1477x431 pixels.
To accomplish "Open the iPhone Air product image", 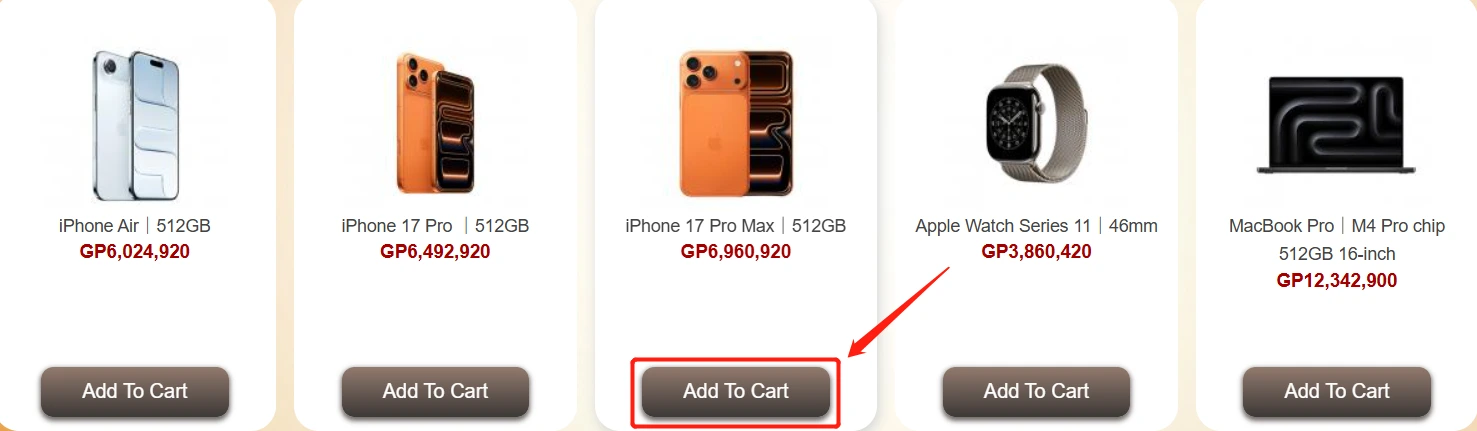I will (135, 123).
